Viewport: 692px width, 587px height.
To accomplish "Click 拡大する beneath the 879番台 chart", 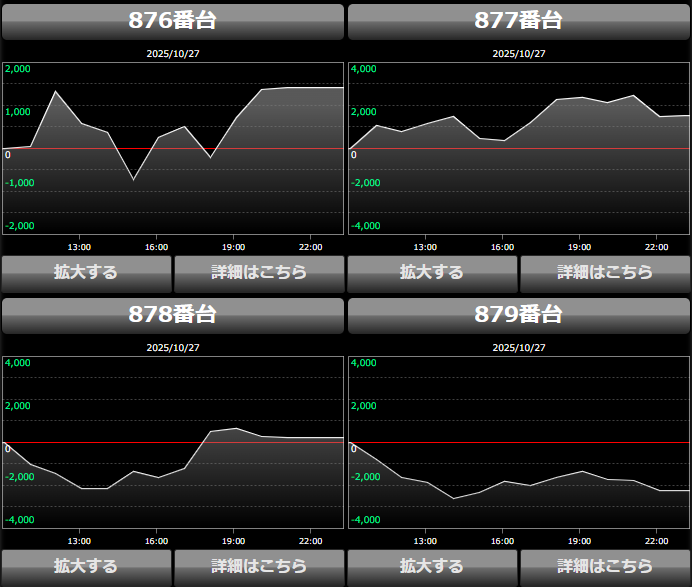I will [432, 566].
